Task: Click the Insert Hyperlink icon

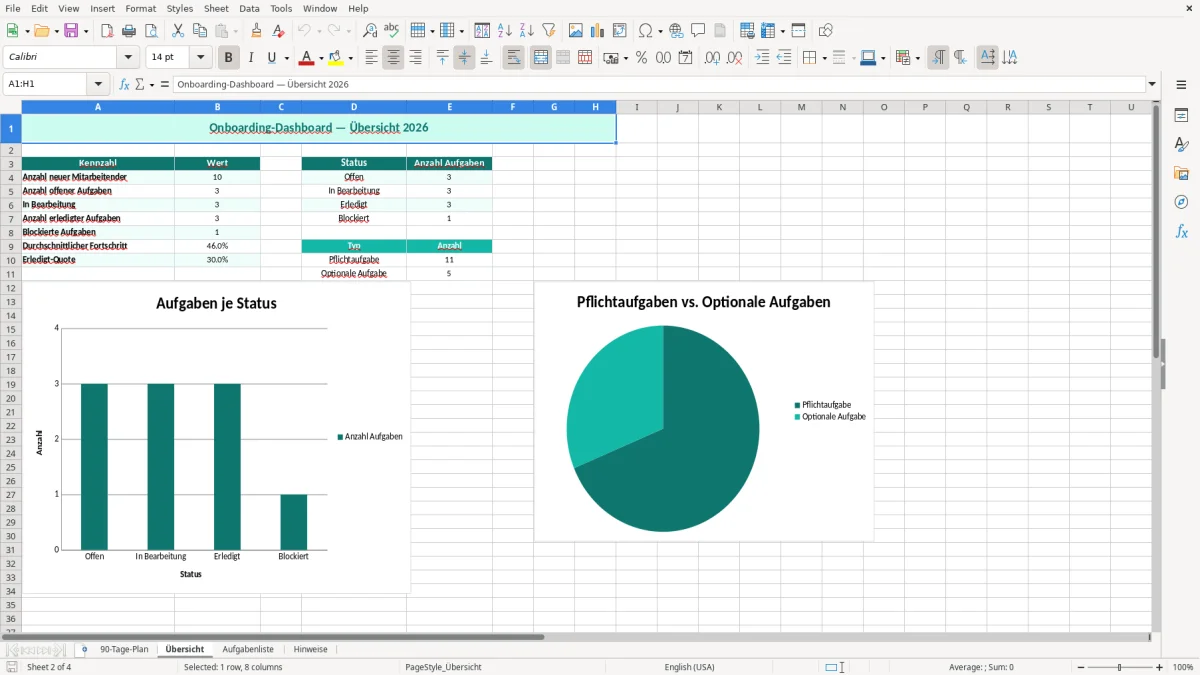Action: tap(676, 31)
